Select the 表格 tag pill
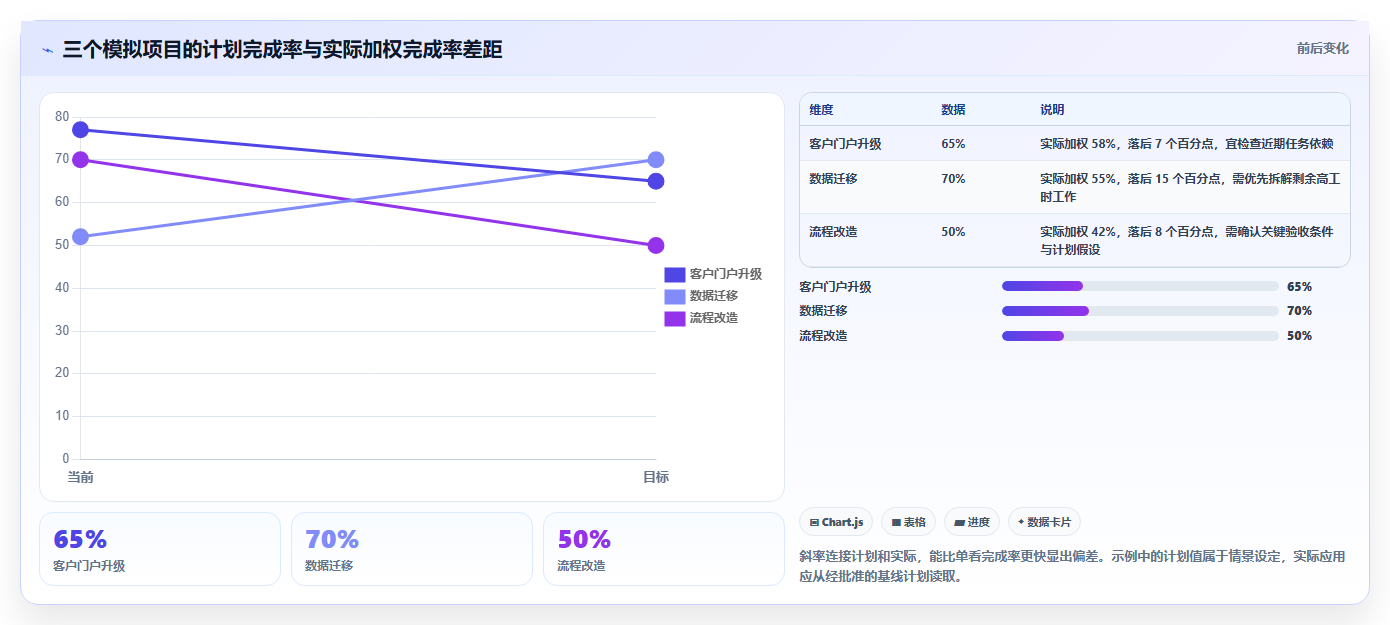1390x625 pixels. [909, 522]
